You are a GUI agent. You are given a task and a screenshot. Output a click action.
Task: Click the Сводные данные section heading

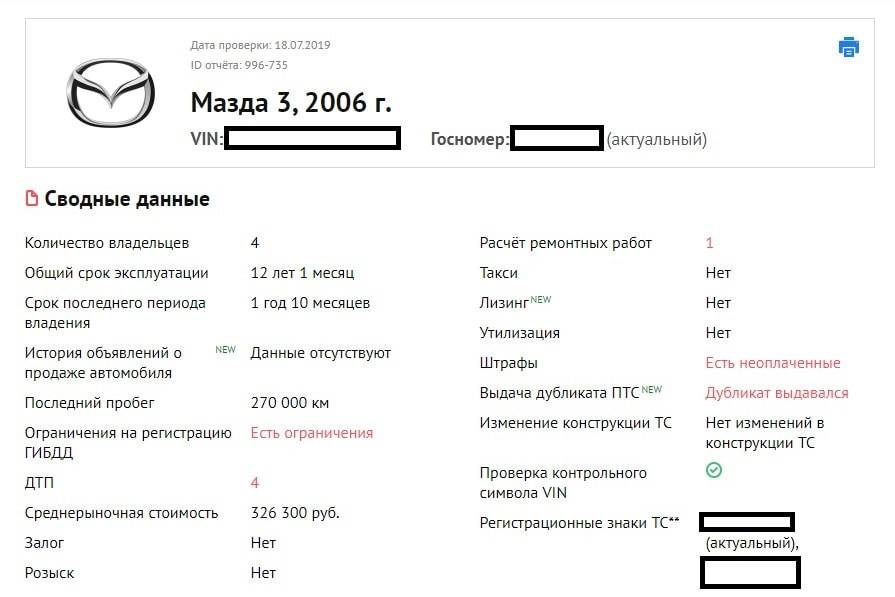coord(127,199)
